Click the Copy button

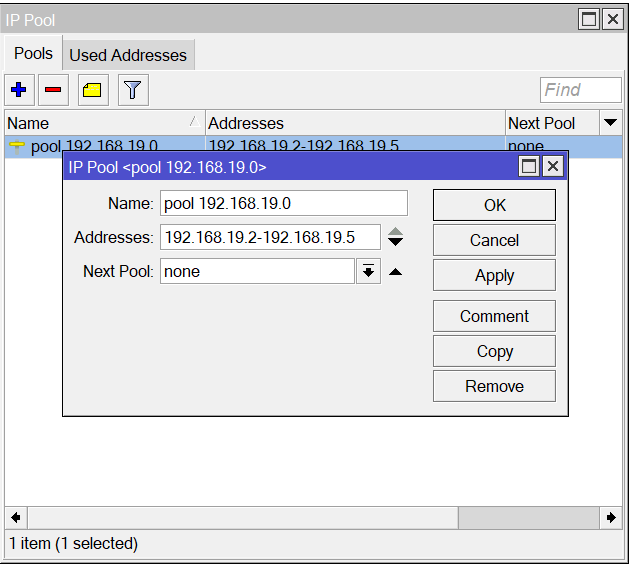tap(494, 351)
